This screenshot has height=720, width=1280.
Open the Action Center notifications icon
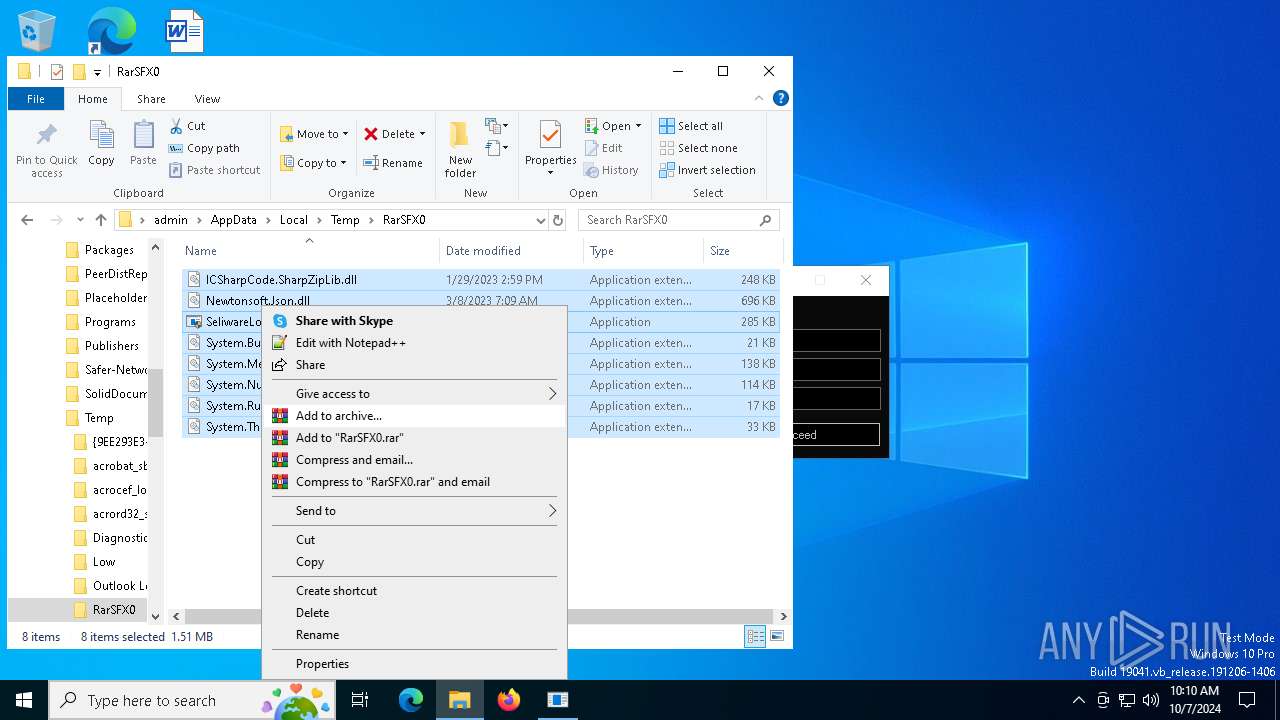pyautogui.click(x=1247, y=700)
